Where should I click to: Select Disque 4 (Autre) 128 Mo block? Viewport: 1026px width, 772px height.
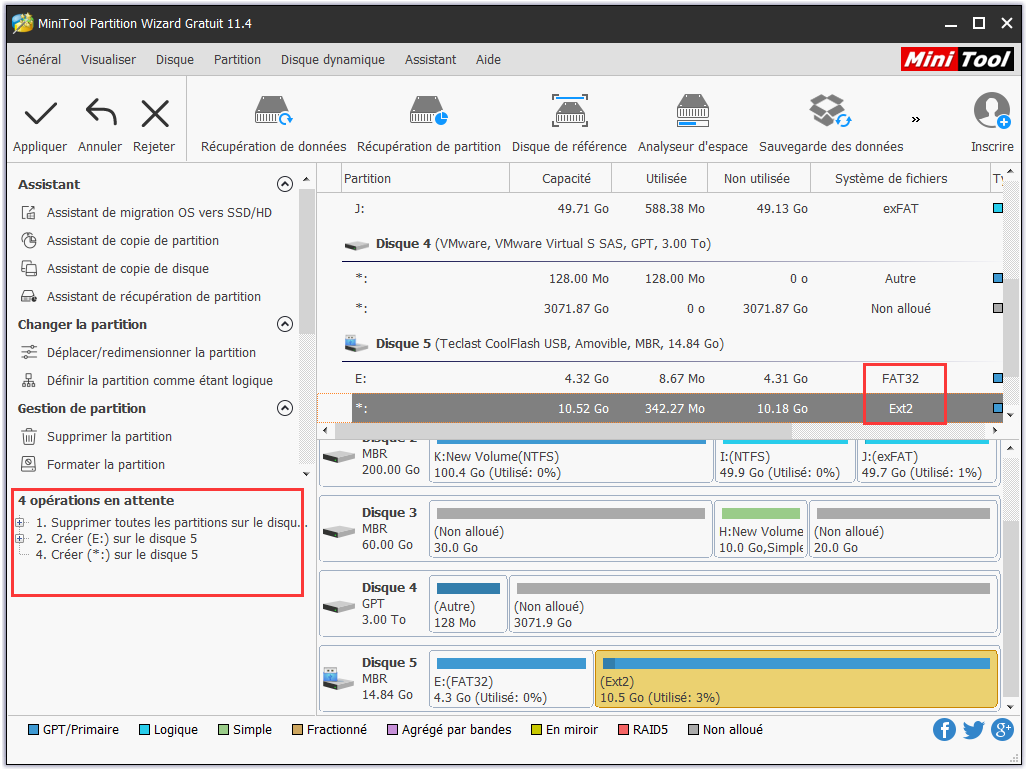468,604
